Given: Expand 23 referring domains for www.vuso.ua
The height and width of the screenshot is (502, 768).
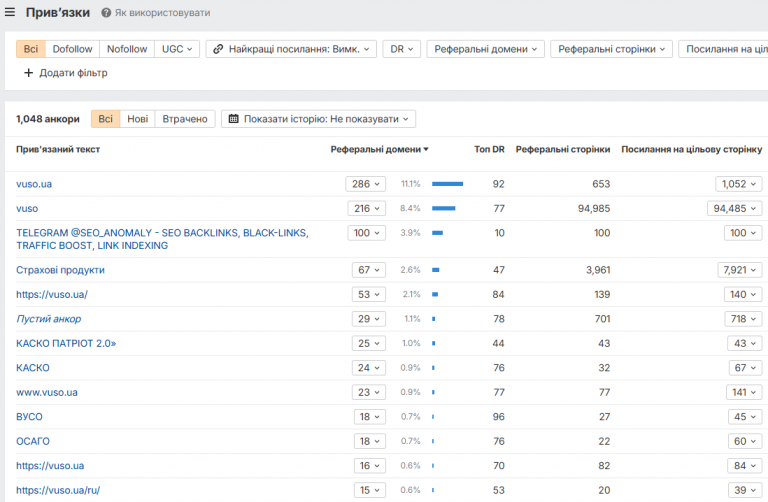Looking at the screenshot, I should 368,392.
